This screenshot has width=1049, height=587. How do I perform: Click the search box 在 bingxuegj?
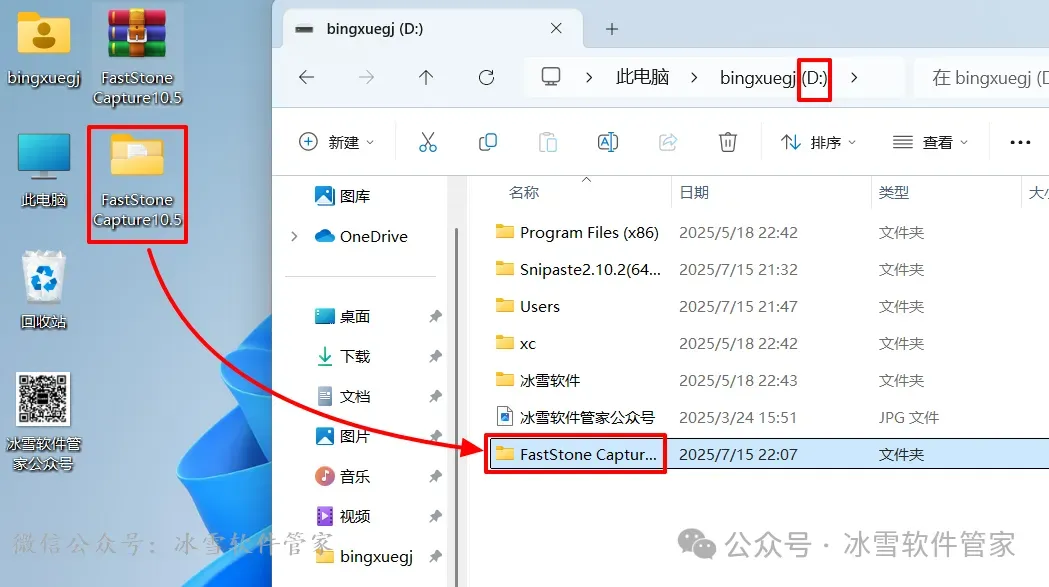(981, 78)
